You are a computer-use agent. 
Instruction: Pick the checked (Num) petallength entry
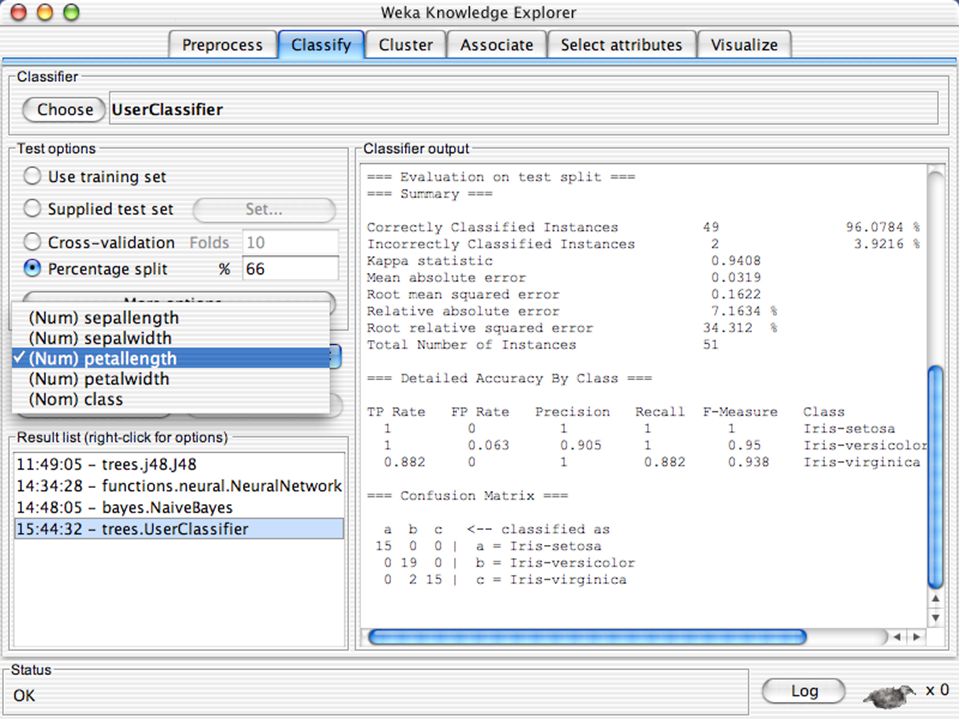click(171, 358)
